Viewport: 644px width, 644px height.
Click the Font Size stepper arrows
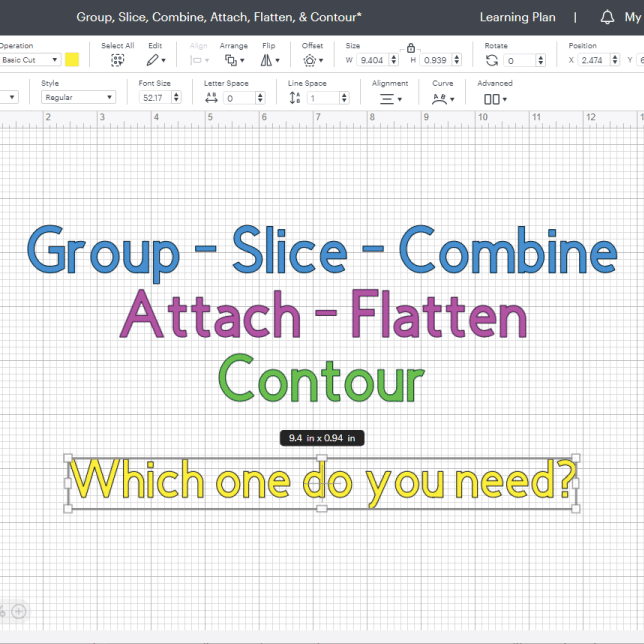tap(176, 98)
